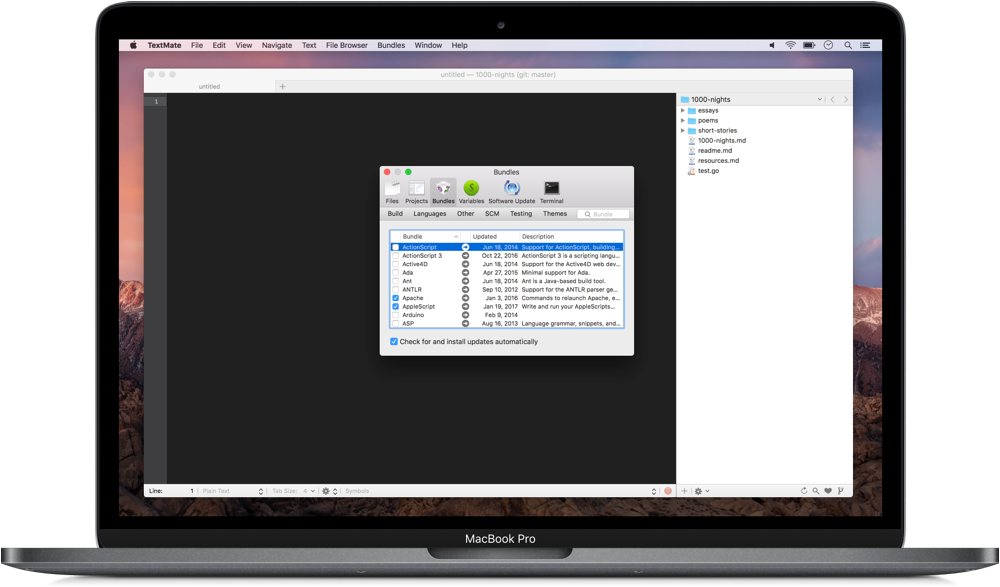This screenshot has height=587, width=1000.
Task: Select the untitled document tab
Action: tap(209, 86)
